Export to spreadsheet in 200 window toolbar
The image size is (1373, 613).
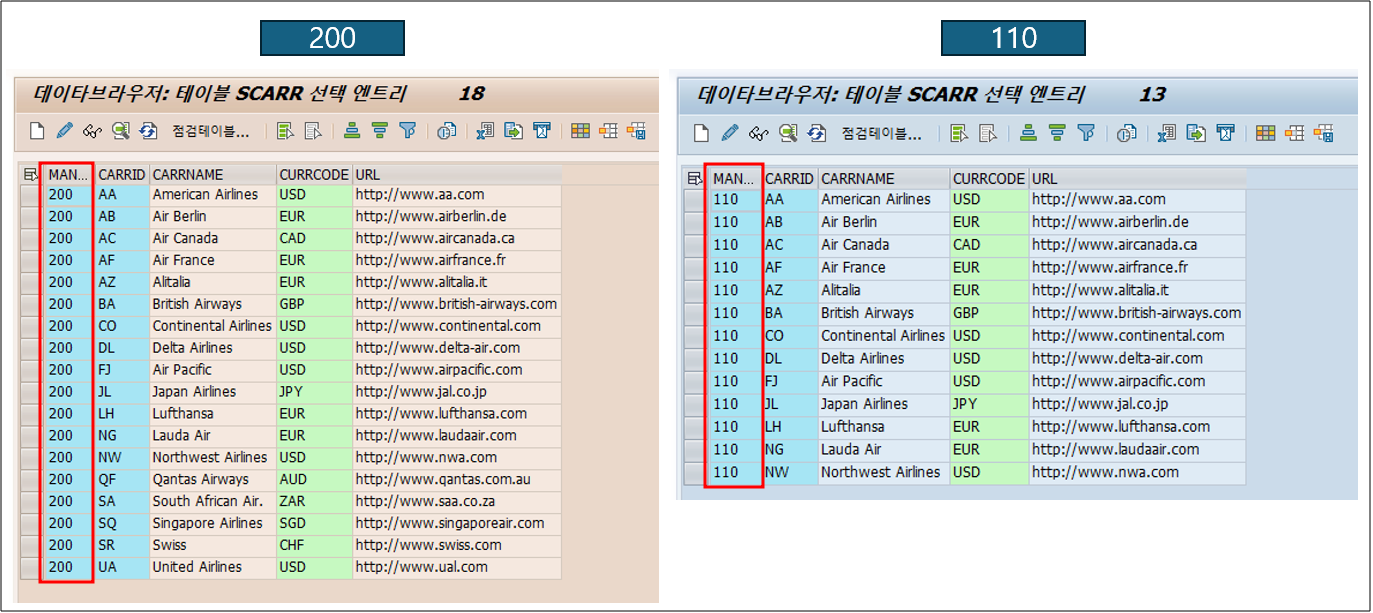pyautogui.click(x=485, y=131)
